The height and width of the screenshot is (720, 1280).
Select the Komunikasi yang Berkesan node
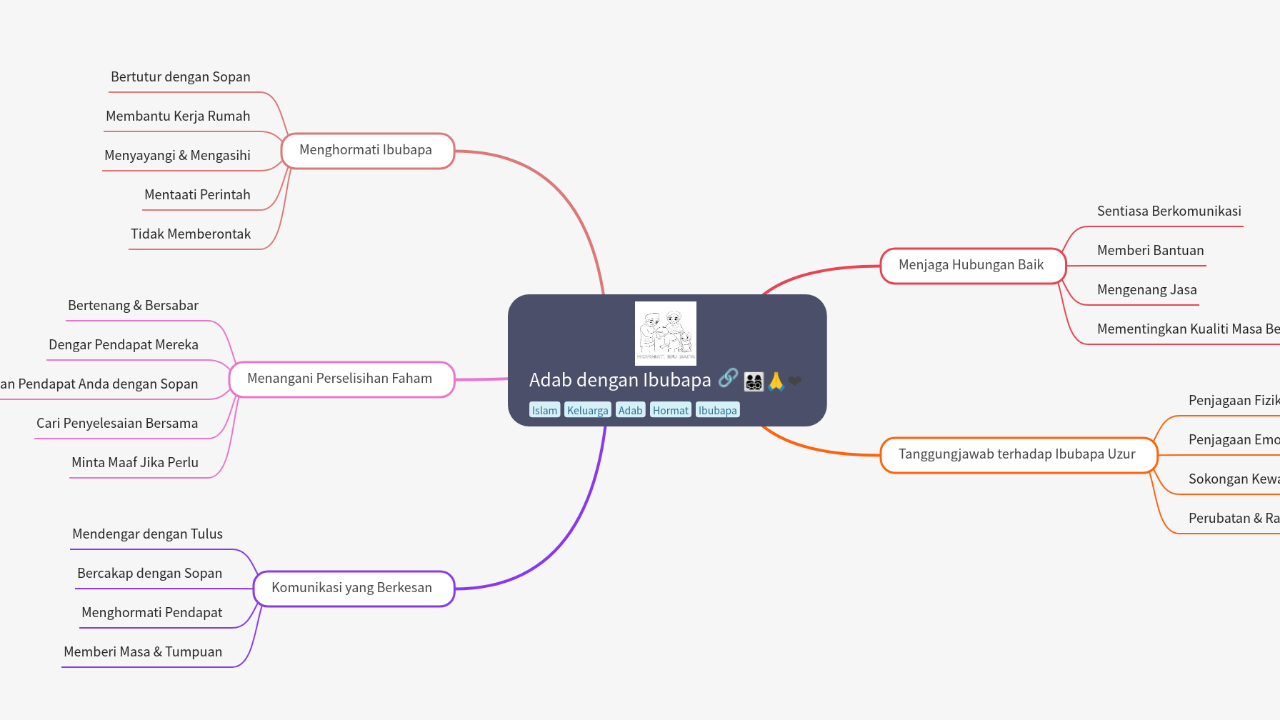click(352, 588)
